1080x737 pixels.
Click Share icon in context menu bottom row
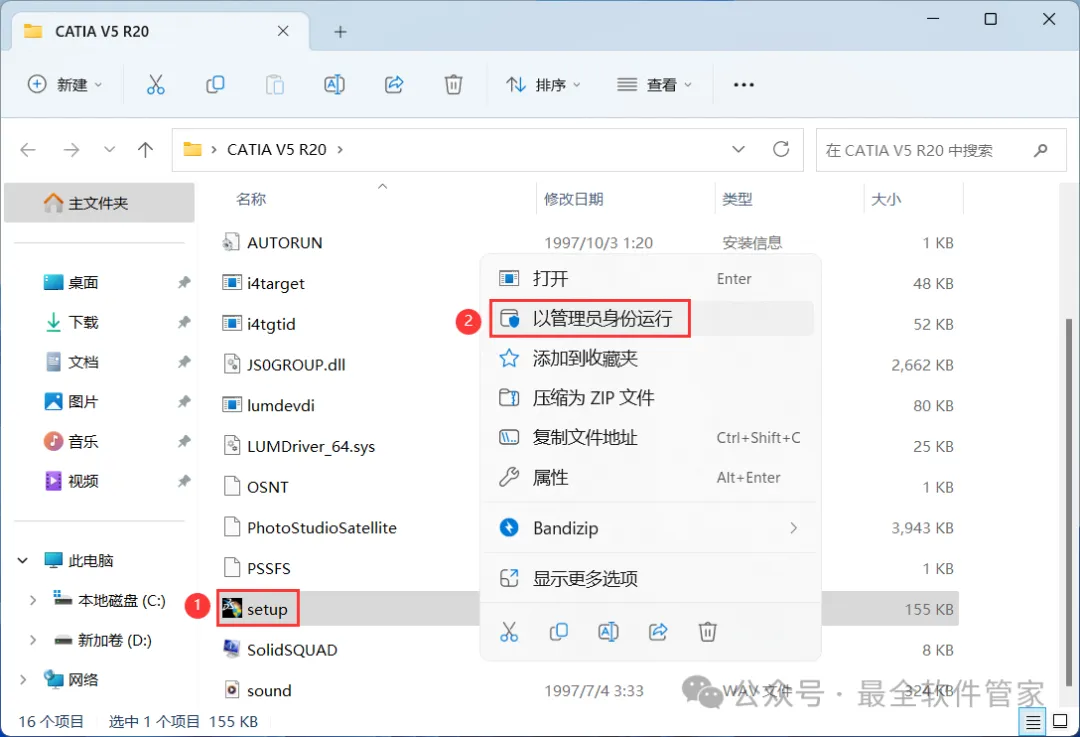[x=658, y=632]
